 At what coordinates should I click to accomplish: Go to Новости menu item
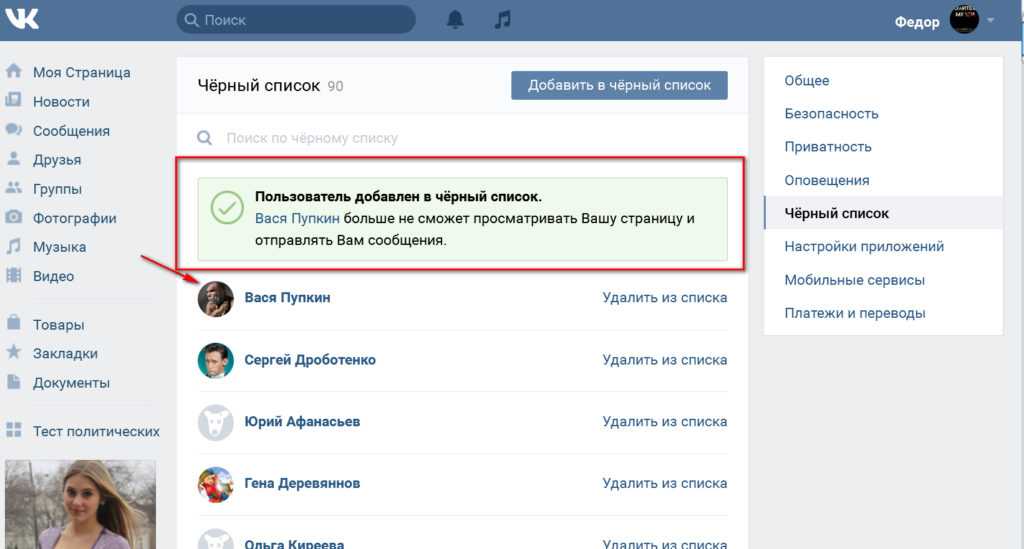coord(61,102)
